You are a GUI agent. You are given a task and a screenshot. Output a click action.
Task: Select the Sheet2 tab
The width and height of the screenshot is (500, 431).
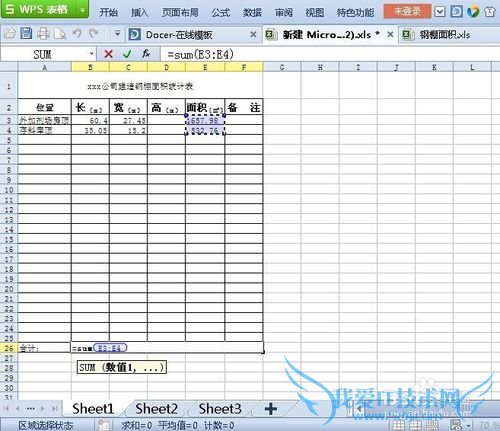pos(156,409)
